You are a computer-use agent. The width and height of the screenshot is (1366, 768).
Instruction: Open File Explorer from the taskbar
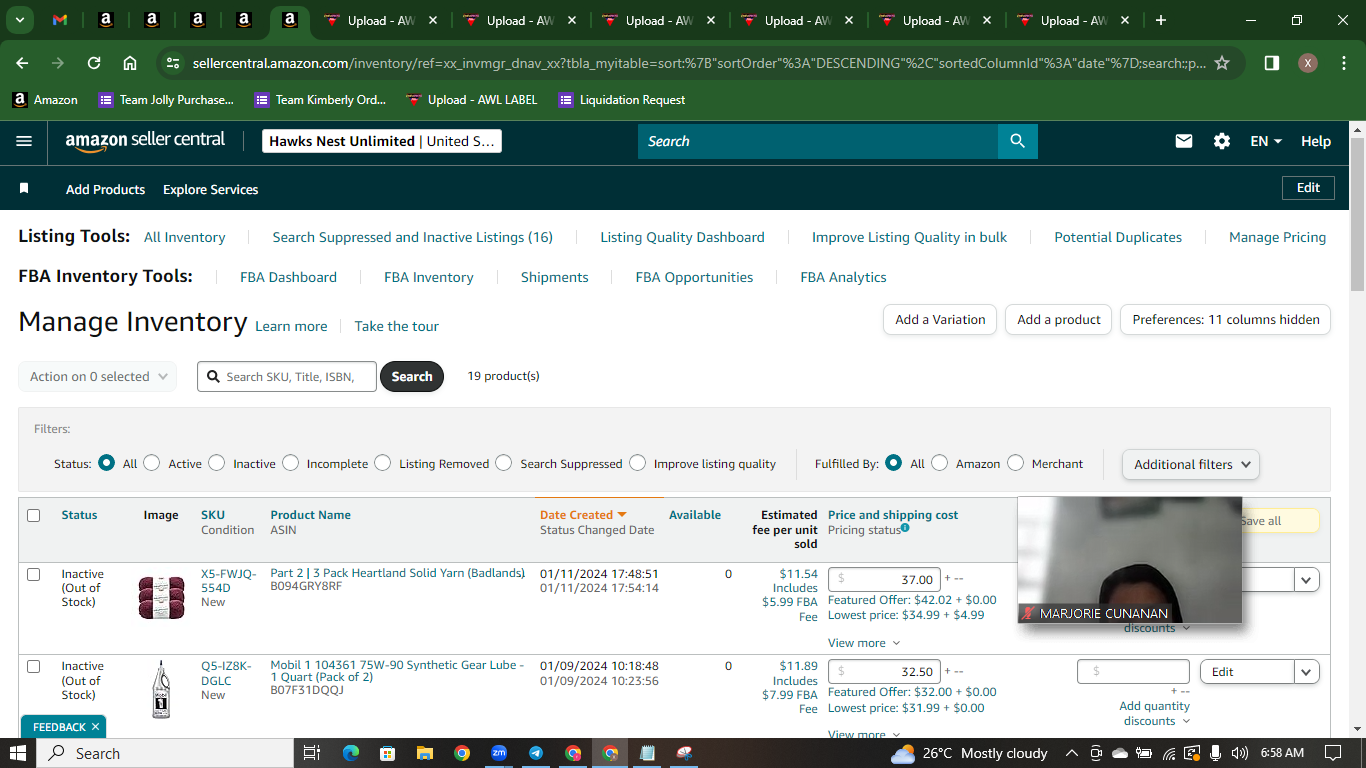pos(425,753)
